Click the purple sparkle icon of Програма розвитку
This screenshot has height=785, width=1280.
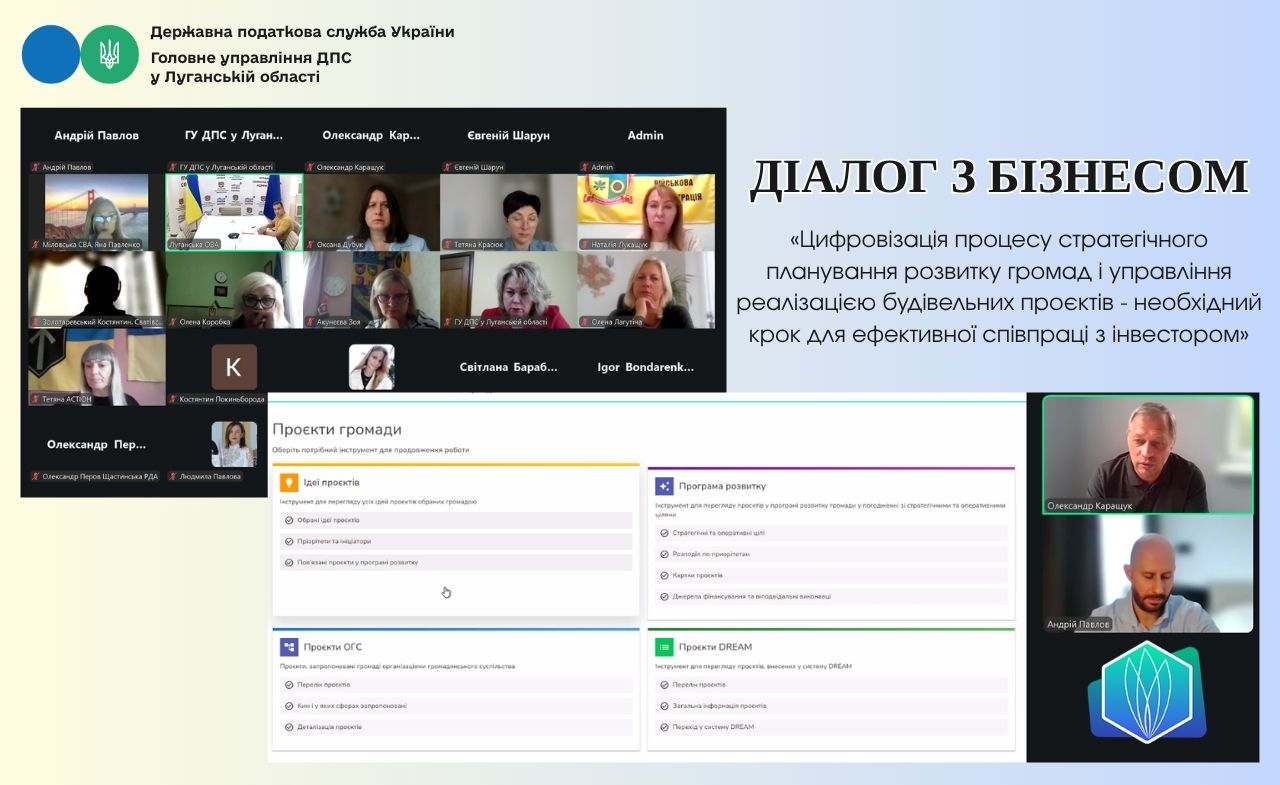coord(664,486)
